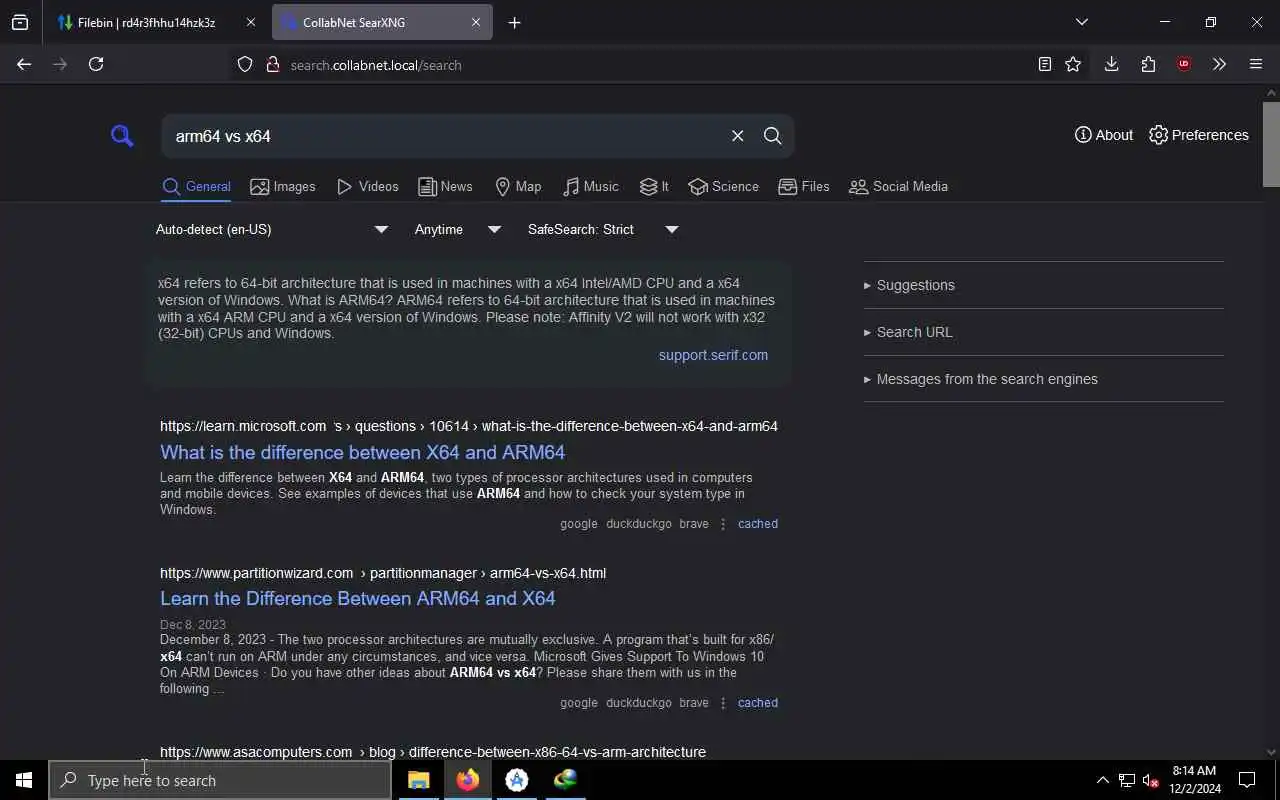This screenshot has width=1280, height=800.
Task: Open cached version of Microsoft result
Action: (757, 524)
